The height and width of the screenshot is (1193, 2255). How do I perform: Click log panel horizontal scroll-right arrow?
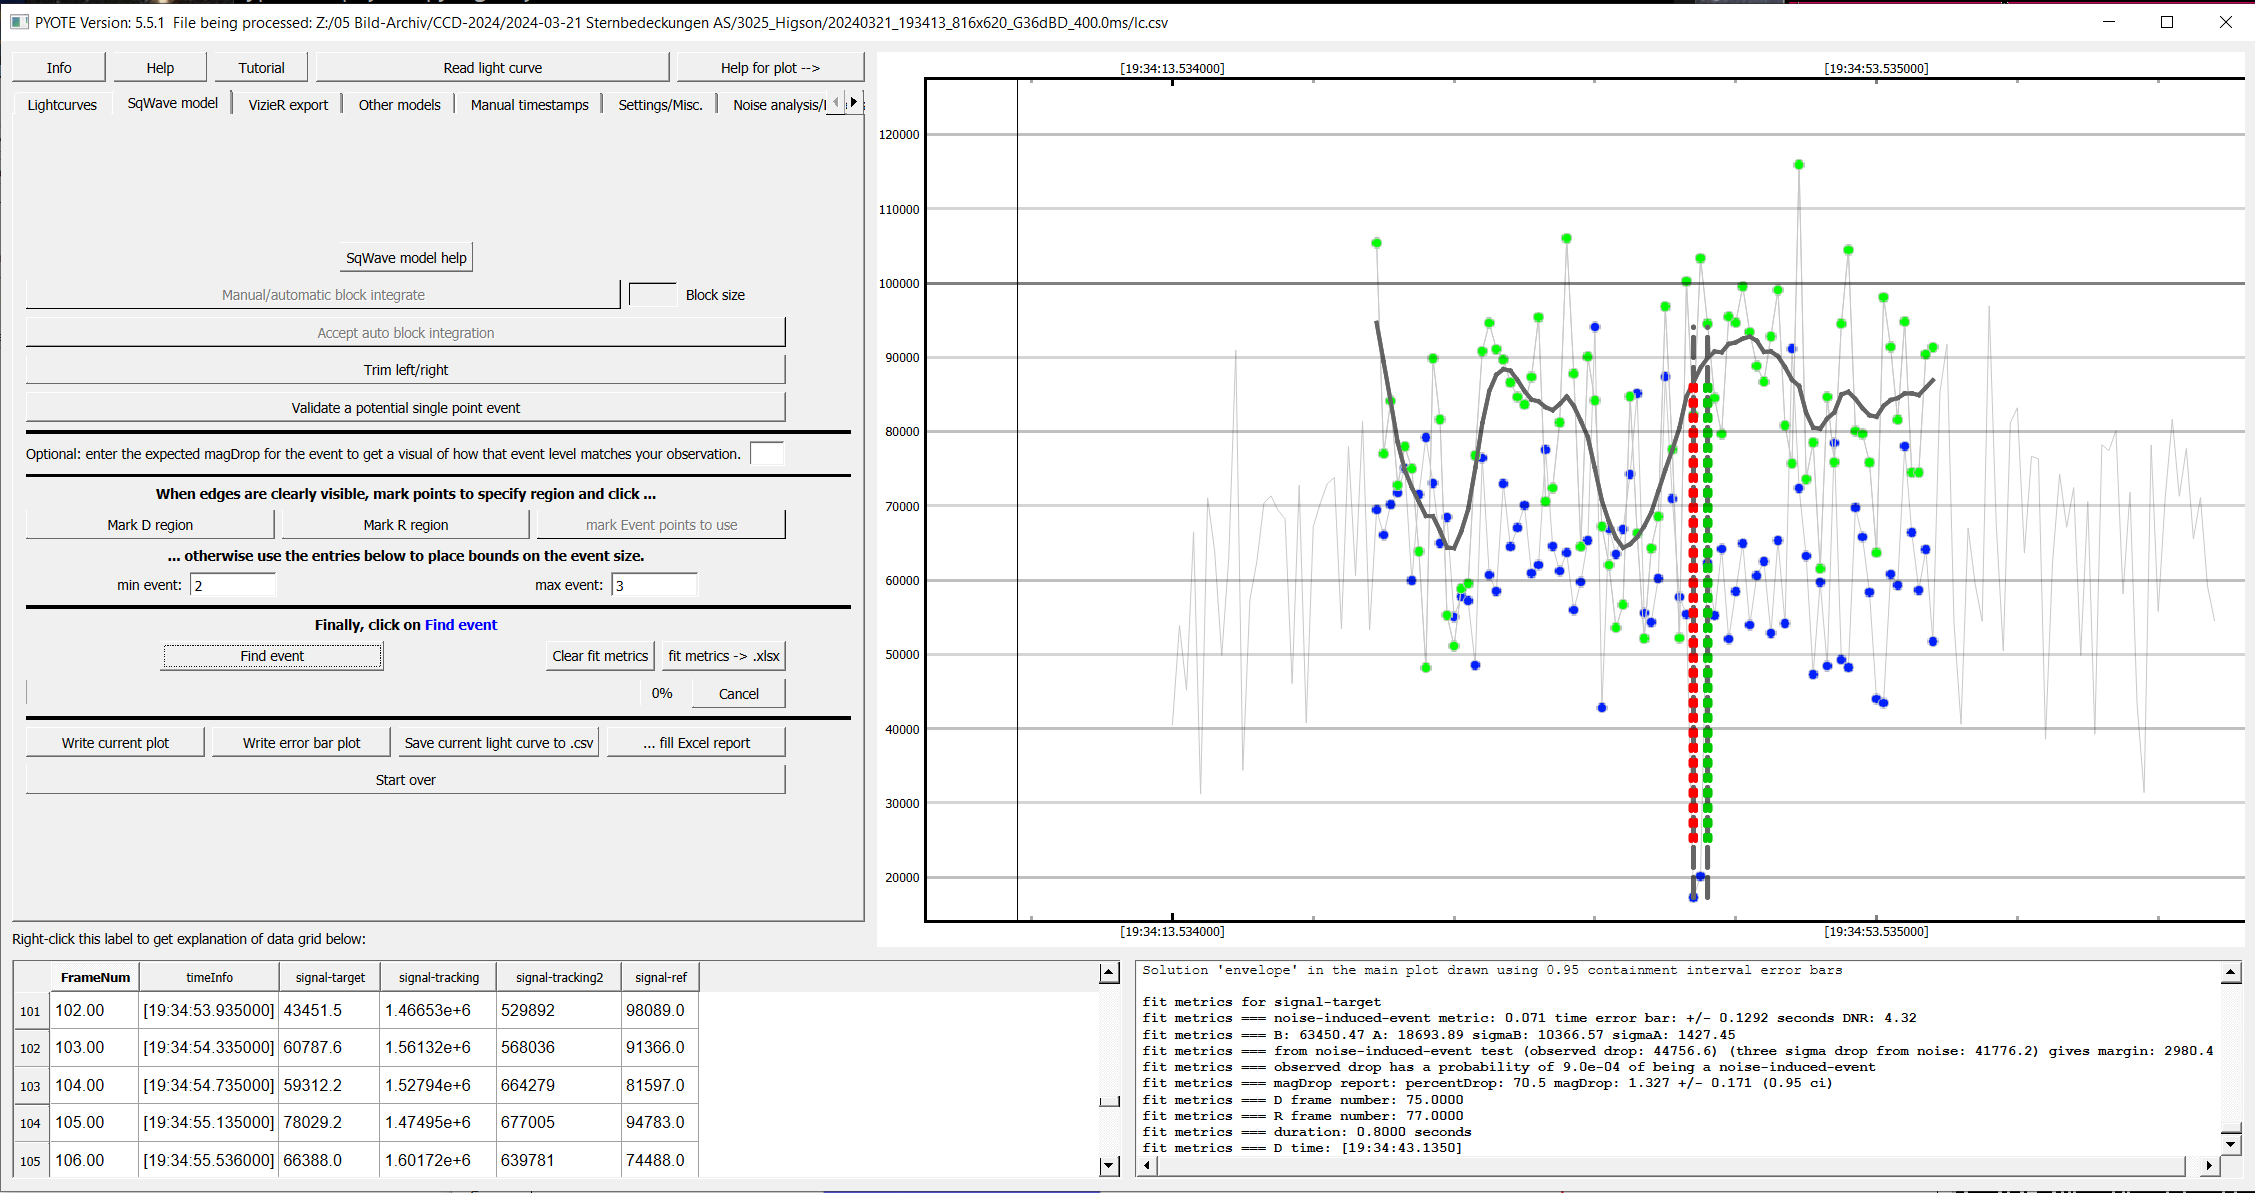tap(2208, 1165)
